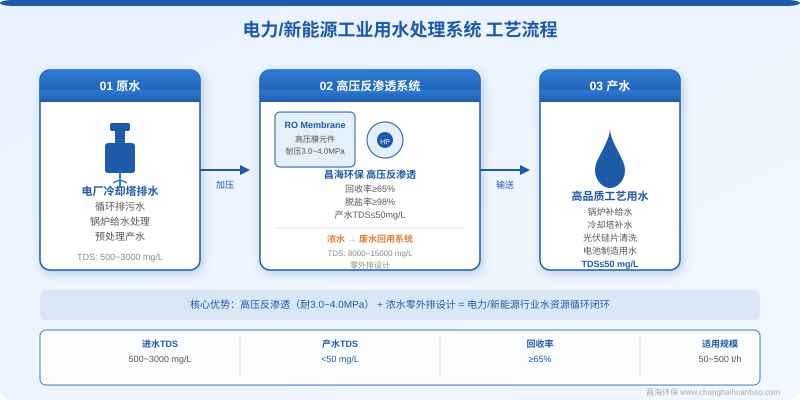Click the 进水TDS column header

[160, 344]
